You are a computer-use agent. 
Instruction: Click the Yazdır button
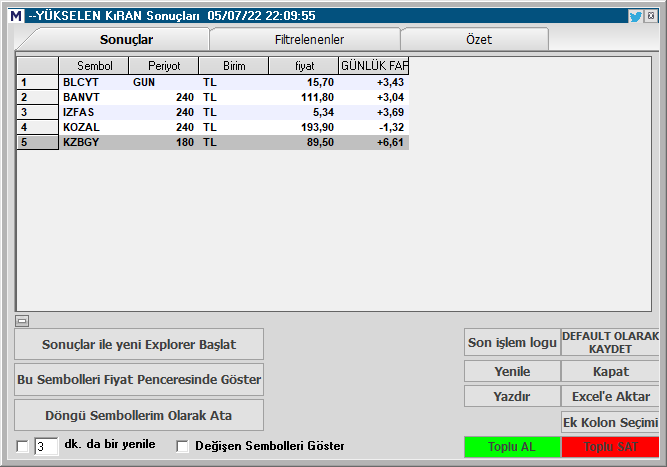pos(512,396)
